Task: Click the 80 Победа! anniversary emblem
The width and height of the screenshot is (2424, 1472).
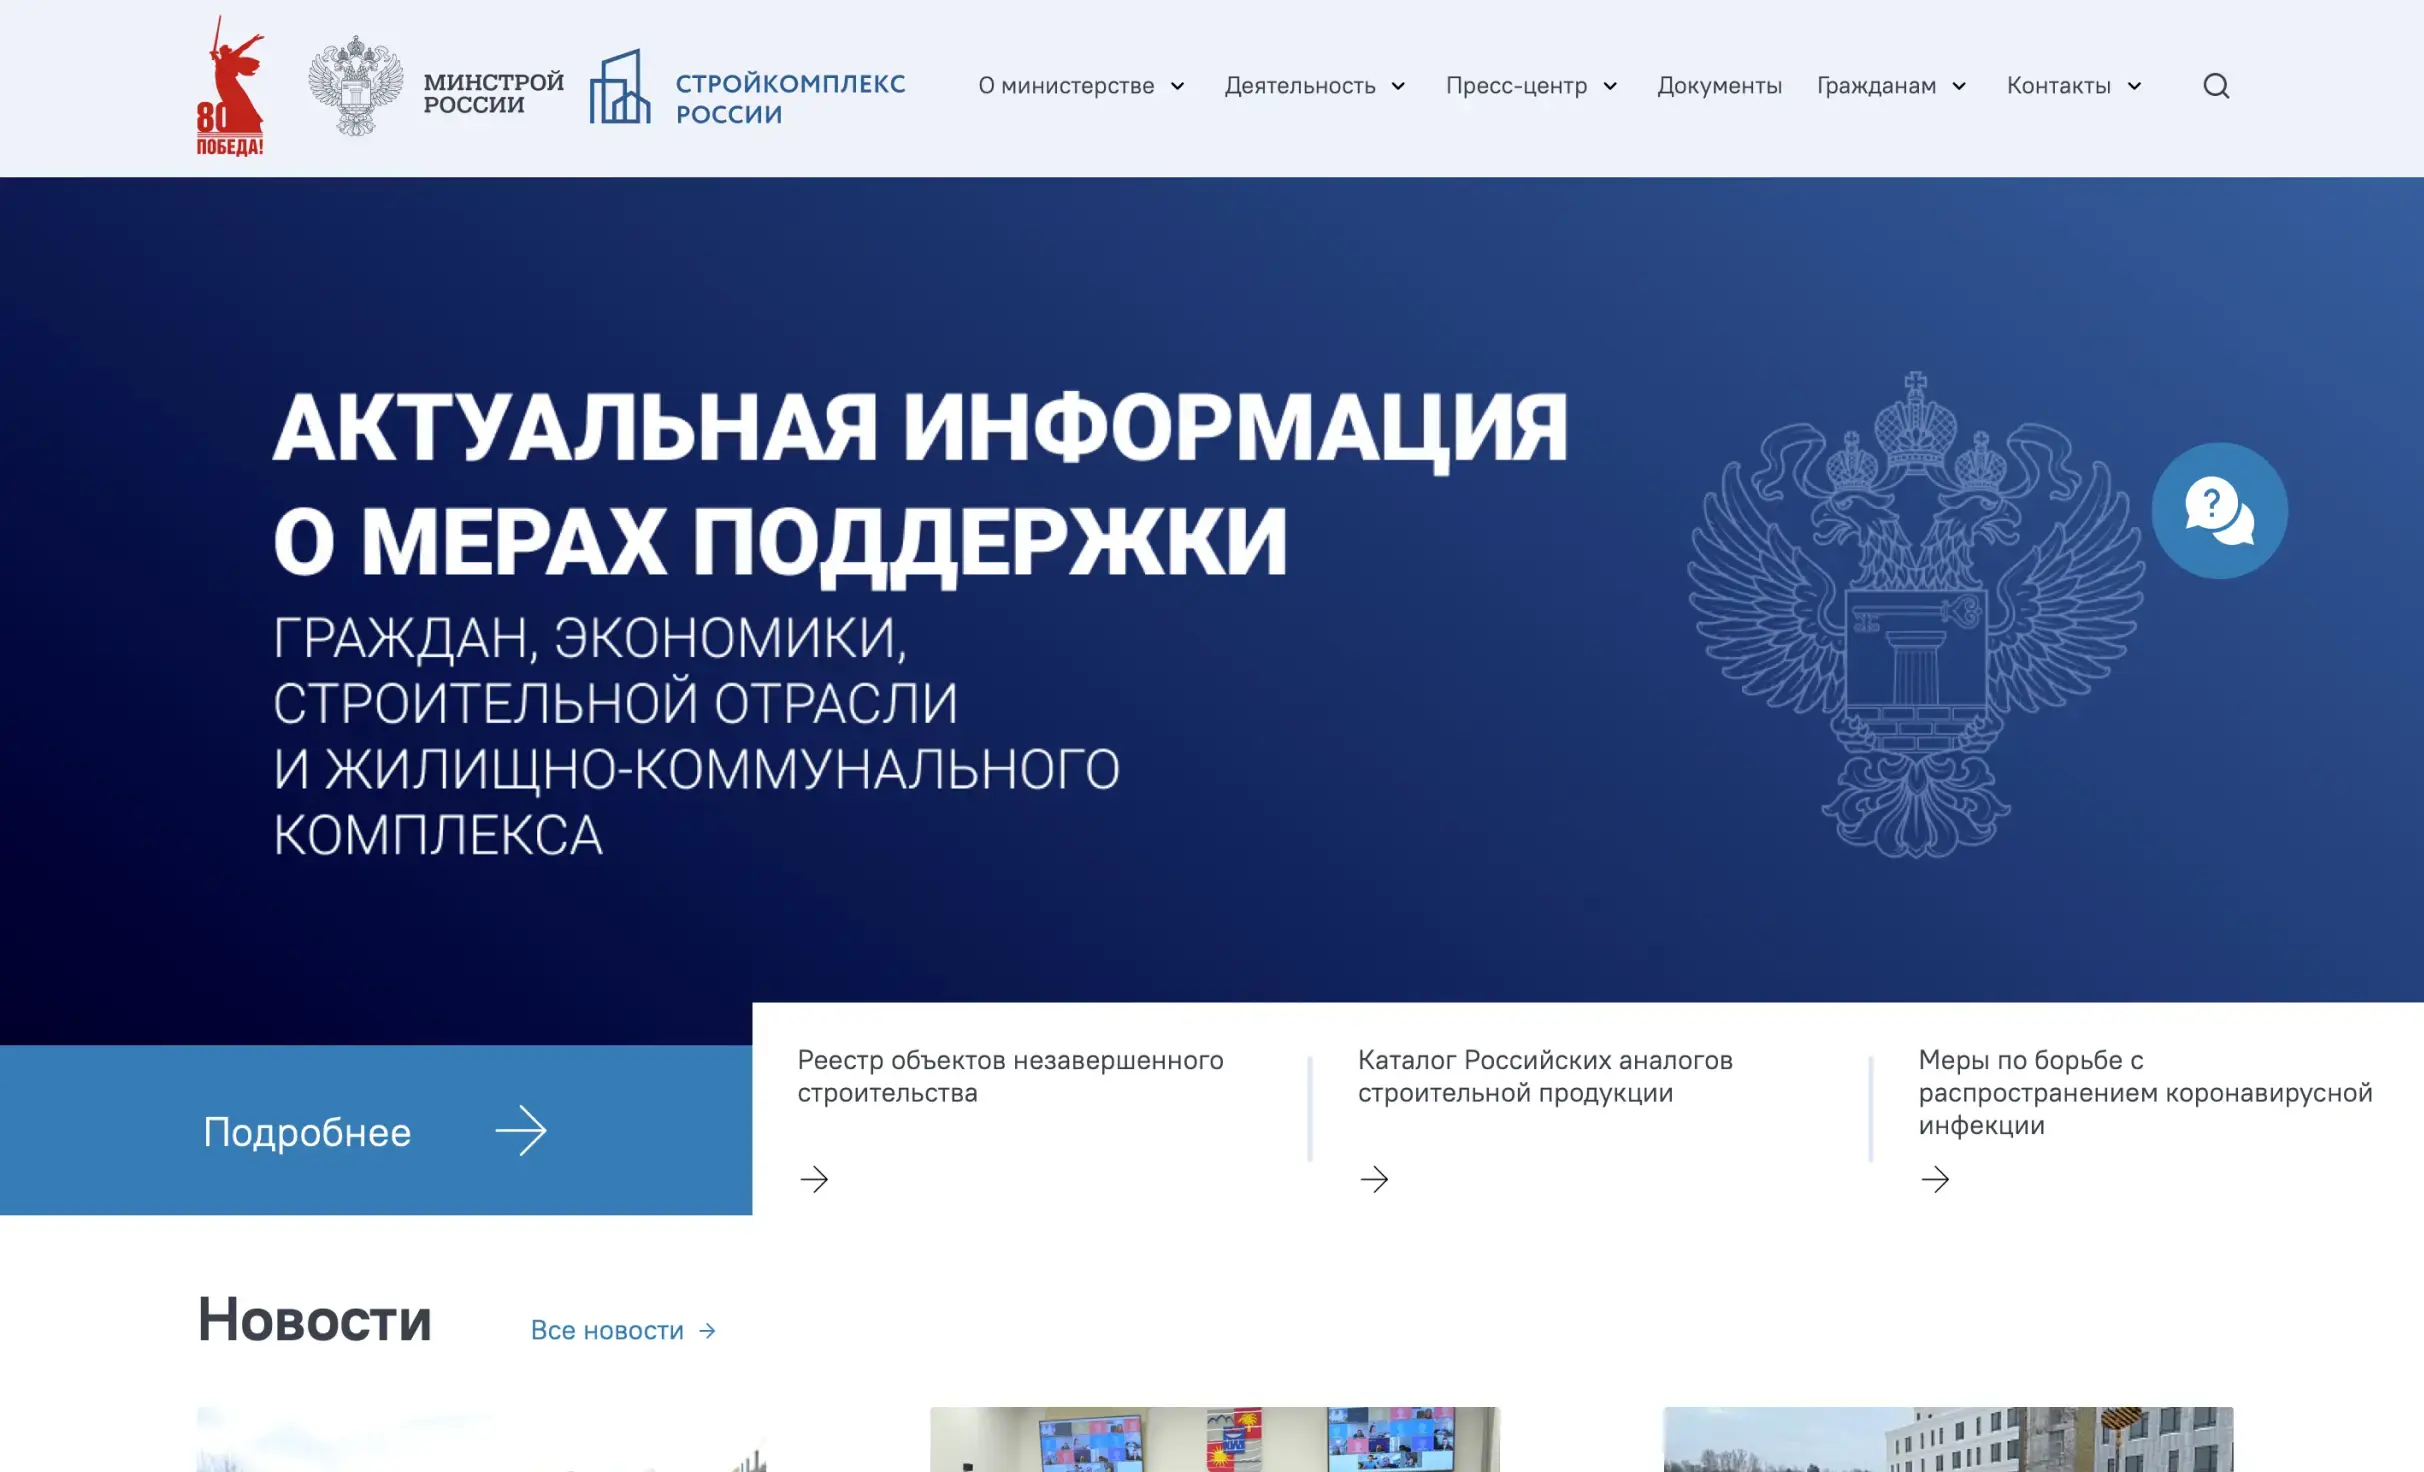Action: [230, 85]
